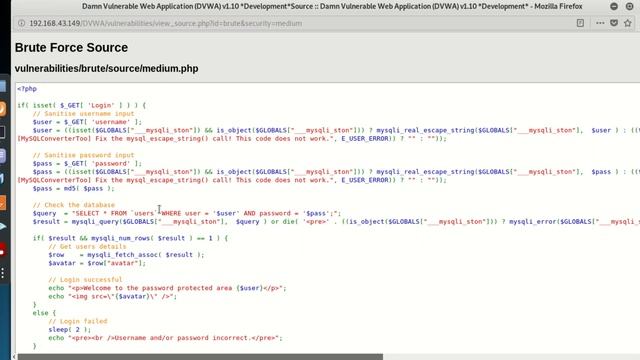Click the maximize button in the title bar

[629, 6]
